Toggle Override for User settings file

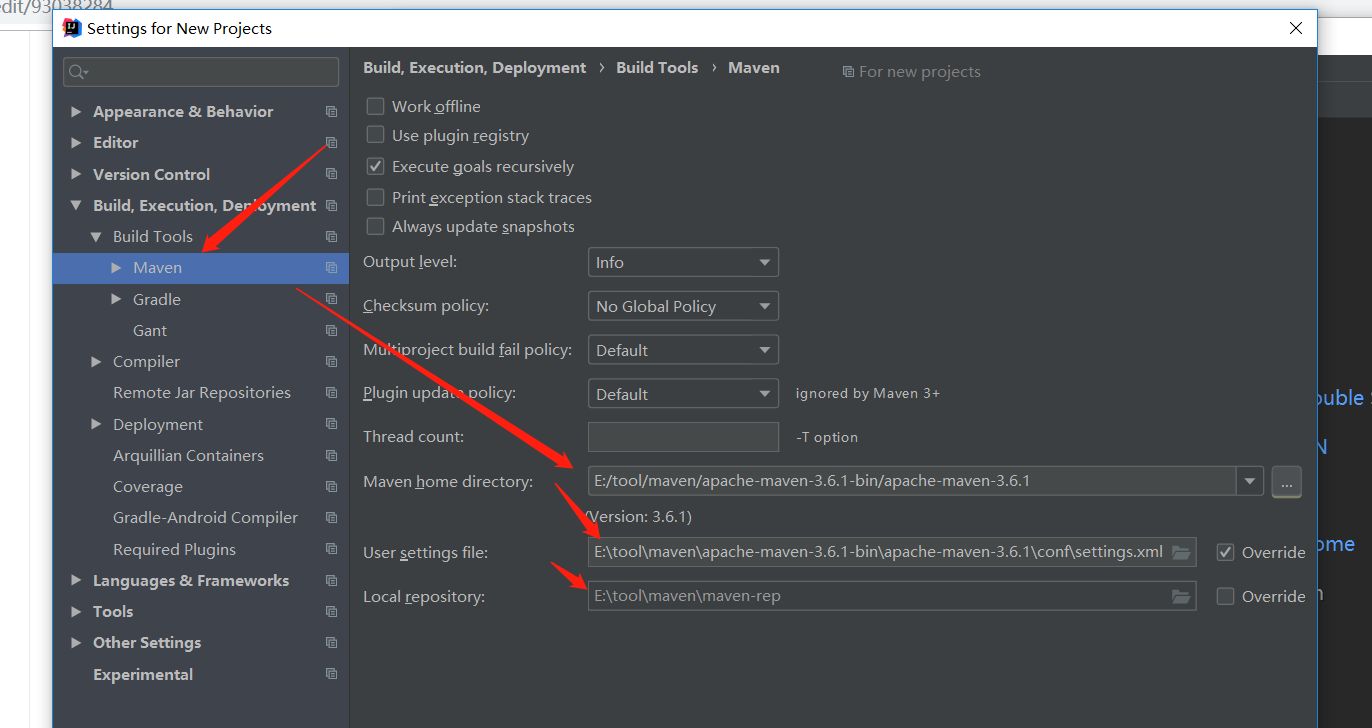coord(1225,552)
